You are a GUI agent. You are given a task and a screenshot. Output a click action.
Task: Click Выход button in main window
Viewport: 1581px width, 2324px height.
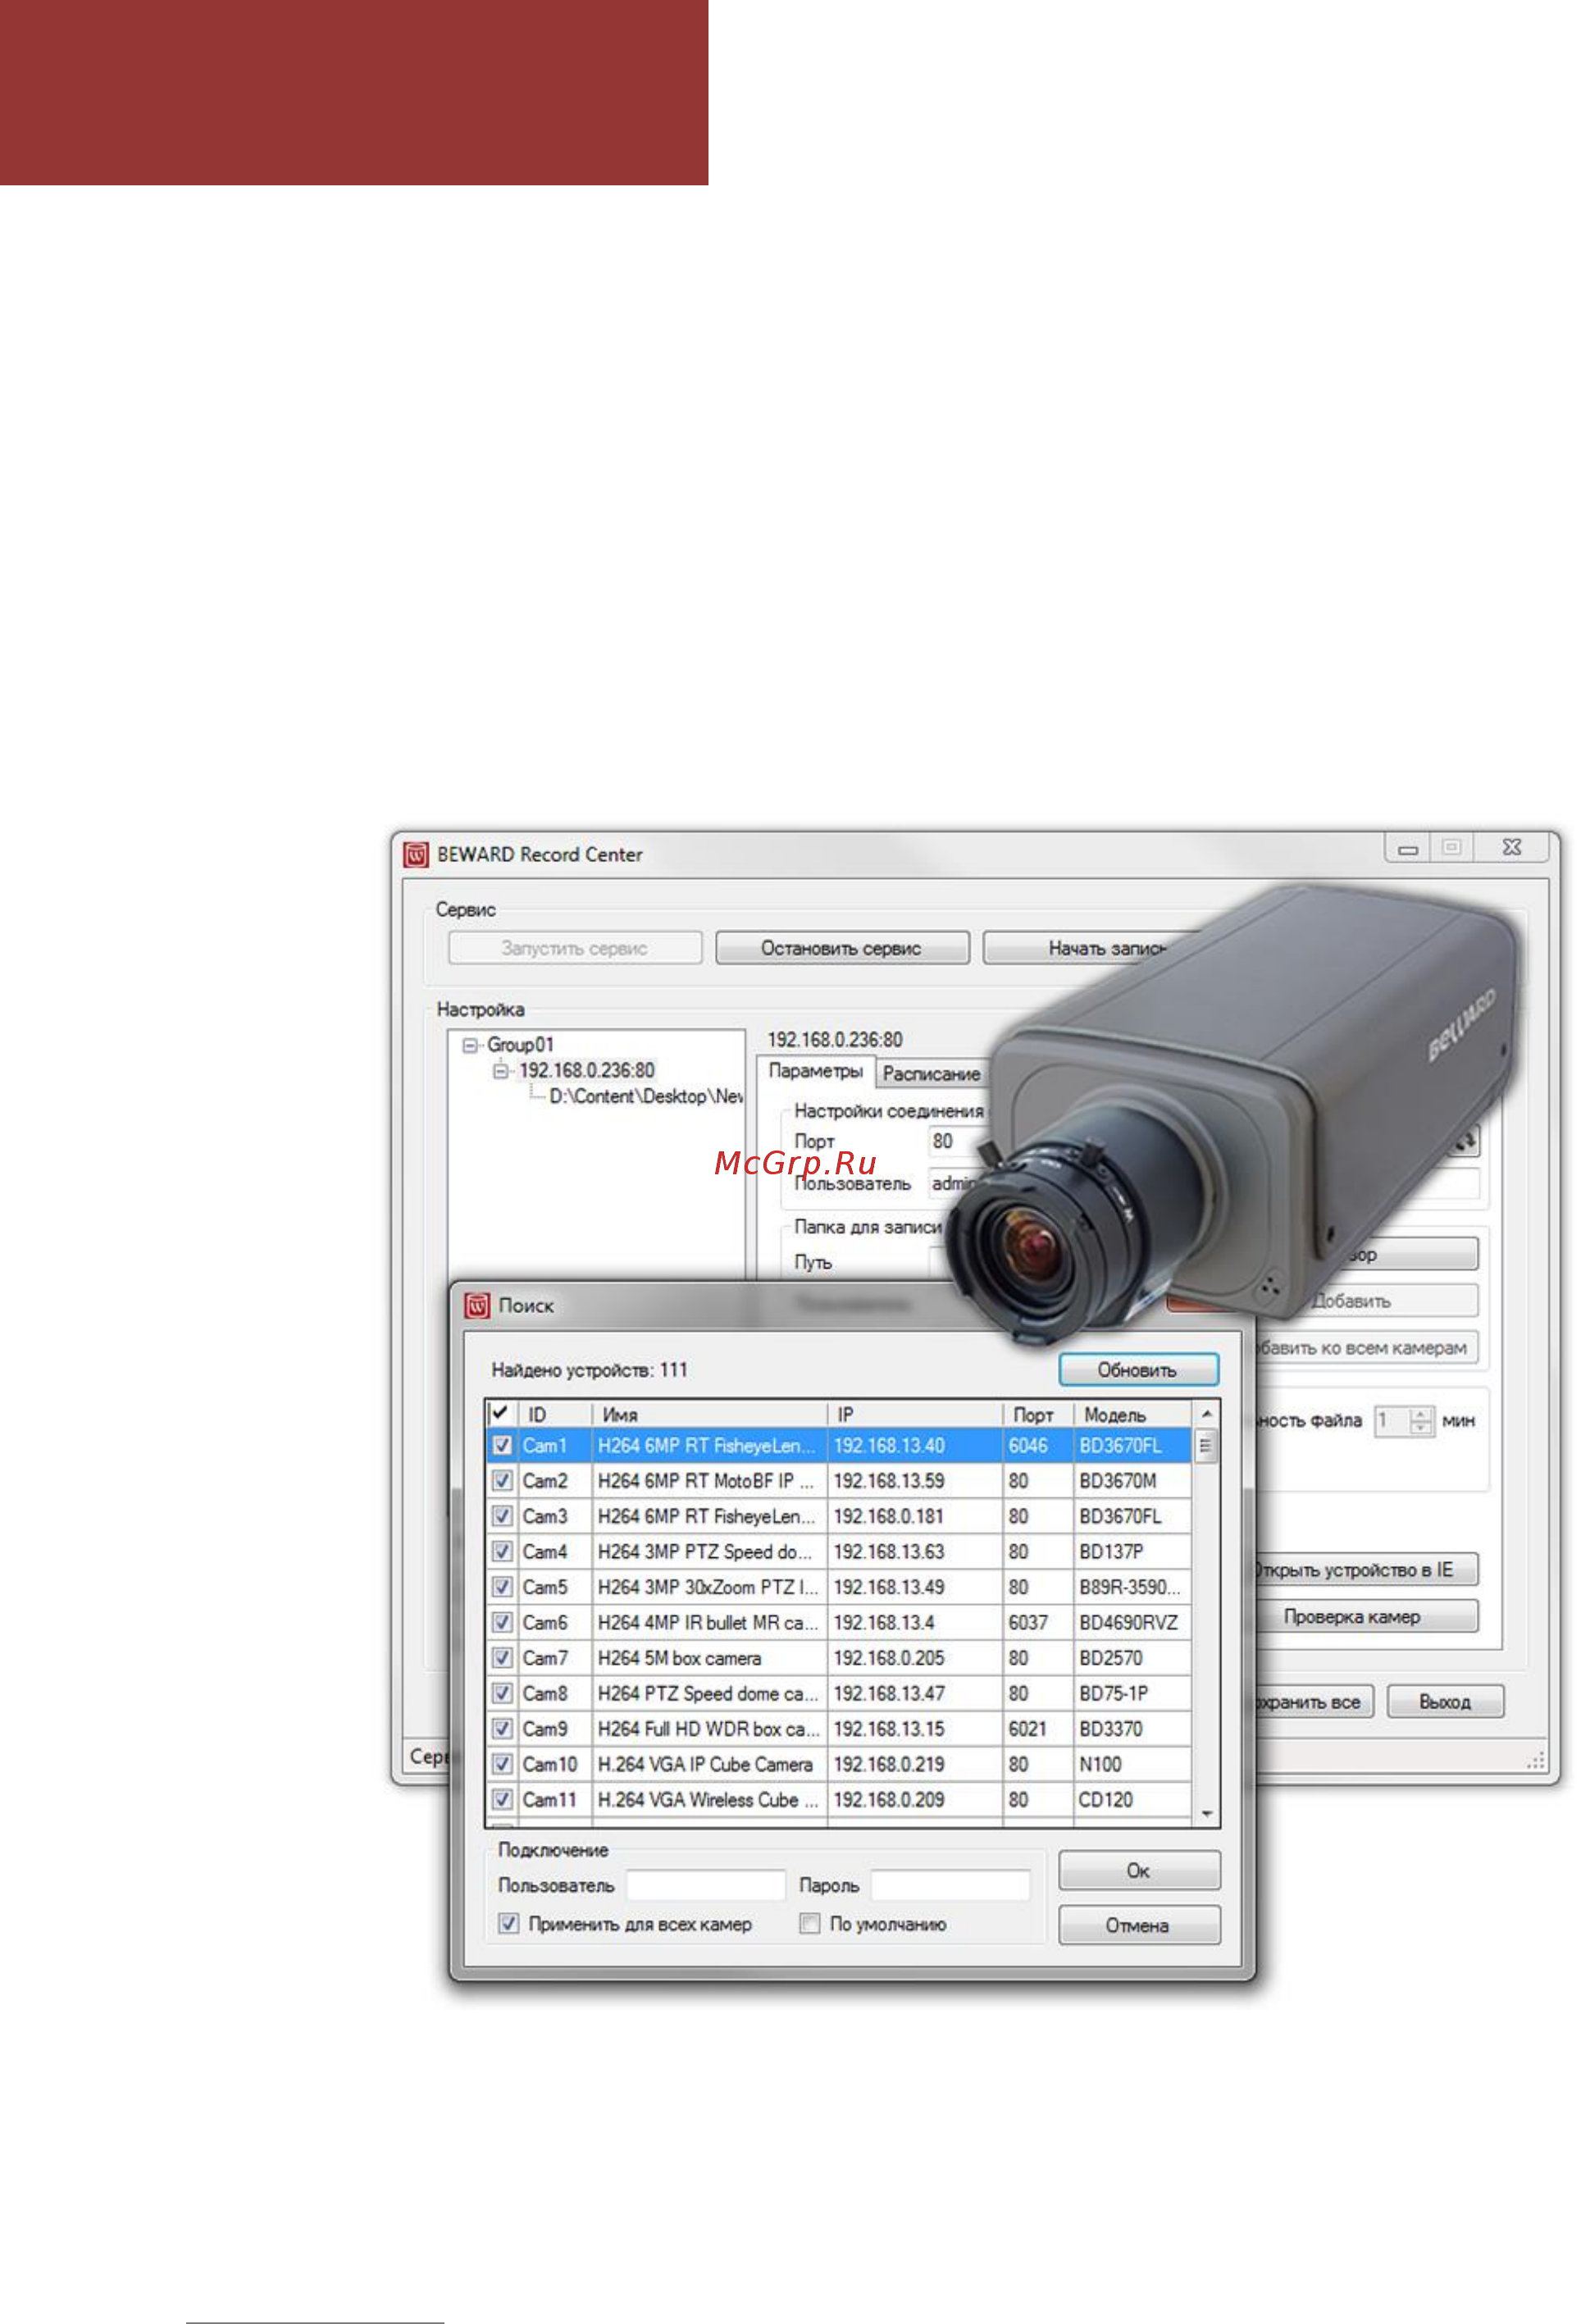click(x=1445, y=1702)
